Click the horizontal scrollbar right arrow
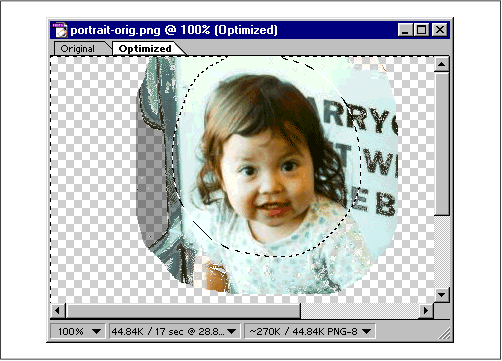The width and height of the screenshot is (502, 361). (426, 311)
